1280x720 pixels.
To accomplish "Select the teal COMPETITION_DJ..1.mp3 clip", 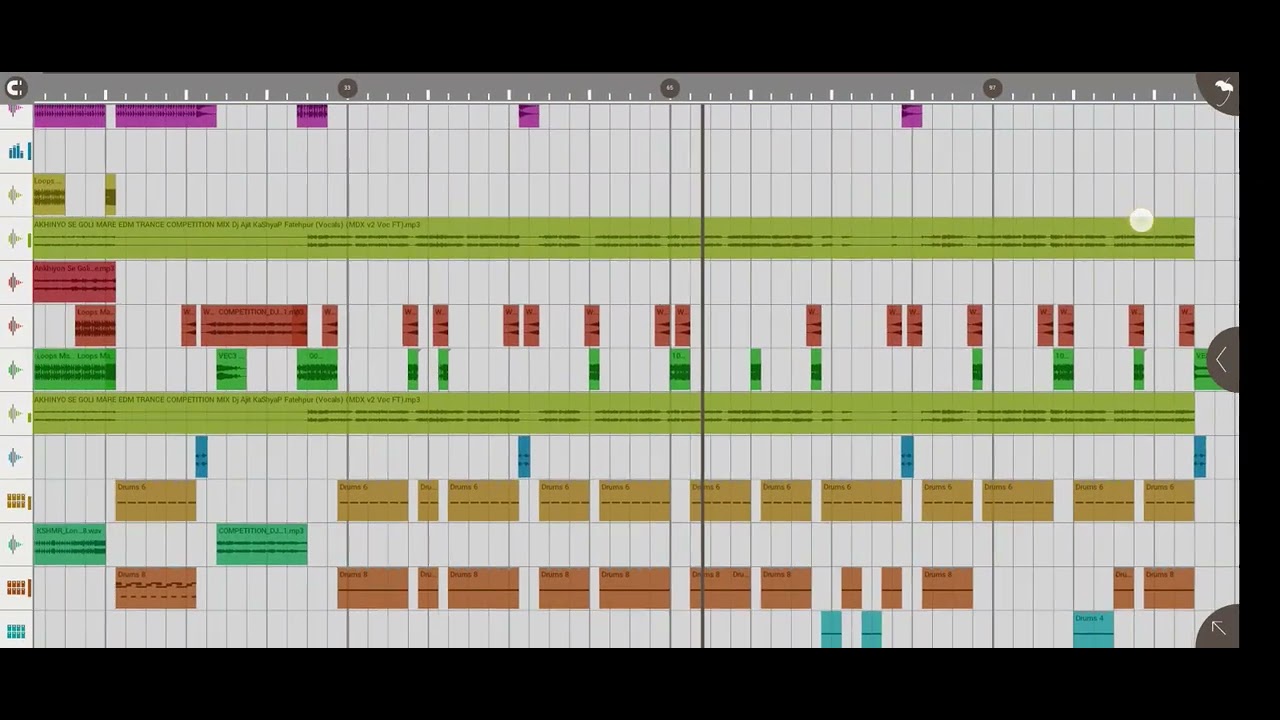I will tap(262, 544).
